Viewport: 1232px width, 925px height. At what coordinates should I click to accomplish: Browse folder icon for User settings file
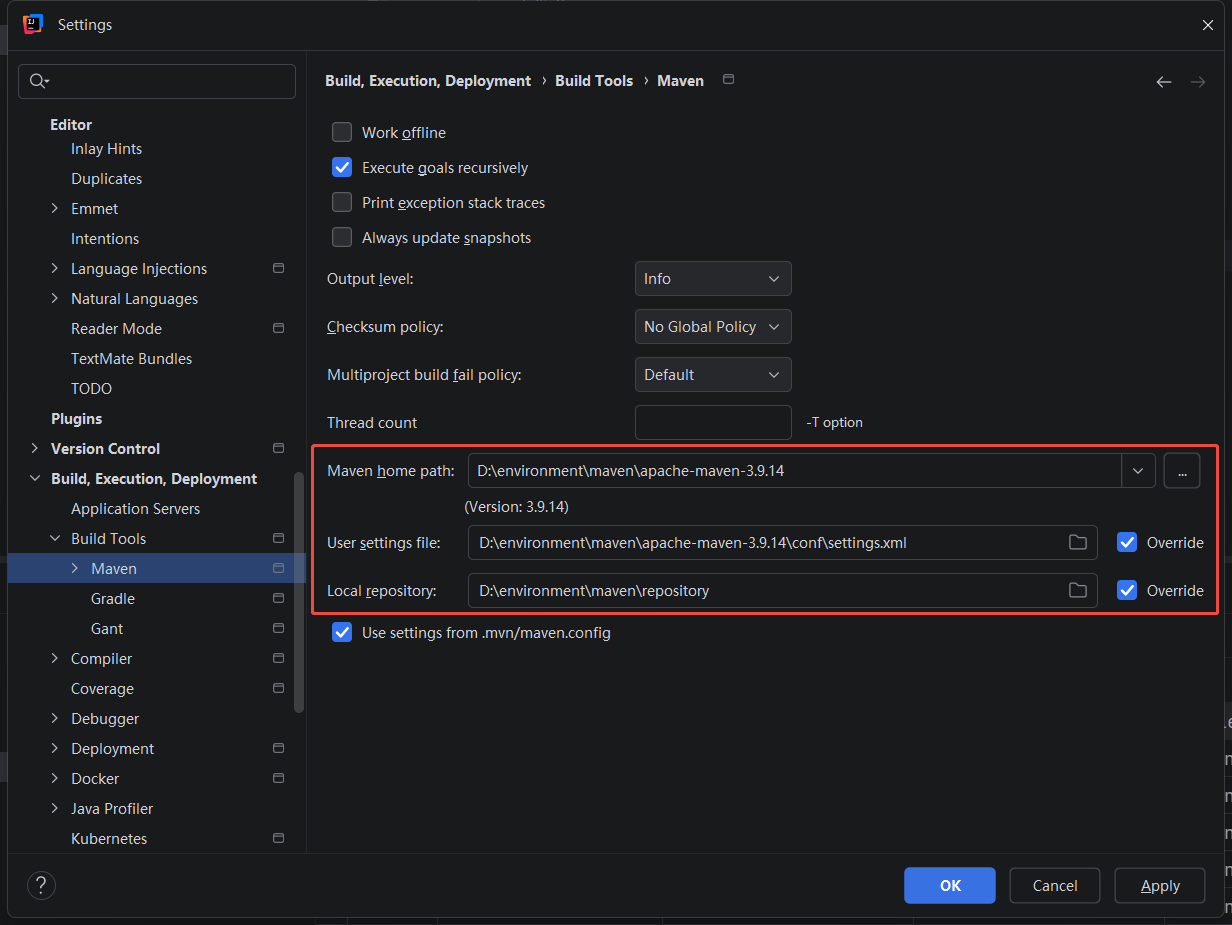coord(1078,542)
